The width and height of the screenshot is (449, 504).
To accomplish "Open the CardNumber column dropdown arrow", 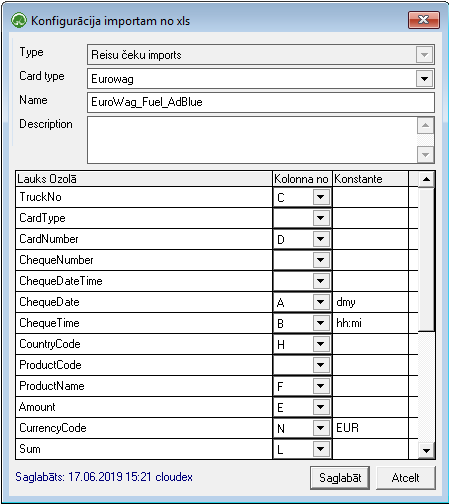I will 321,239.
